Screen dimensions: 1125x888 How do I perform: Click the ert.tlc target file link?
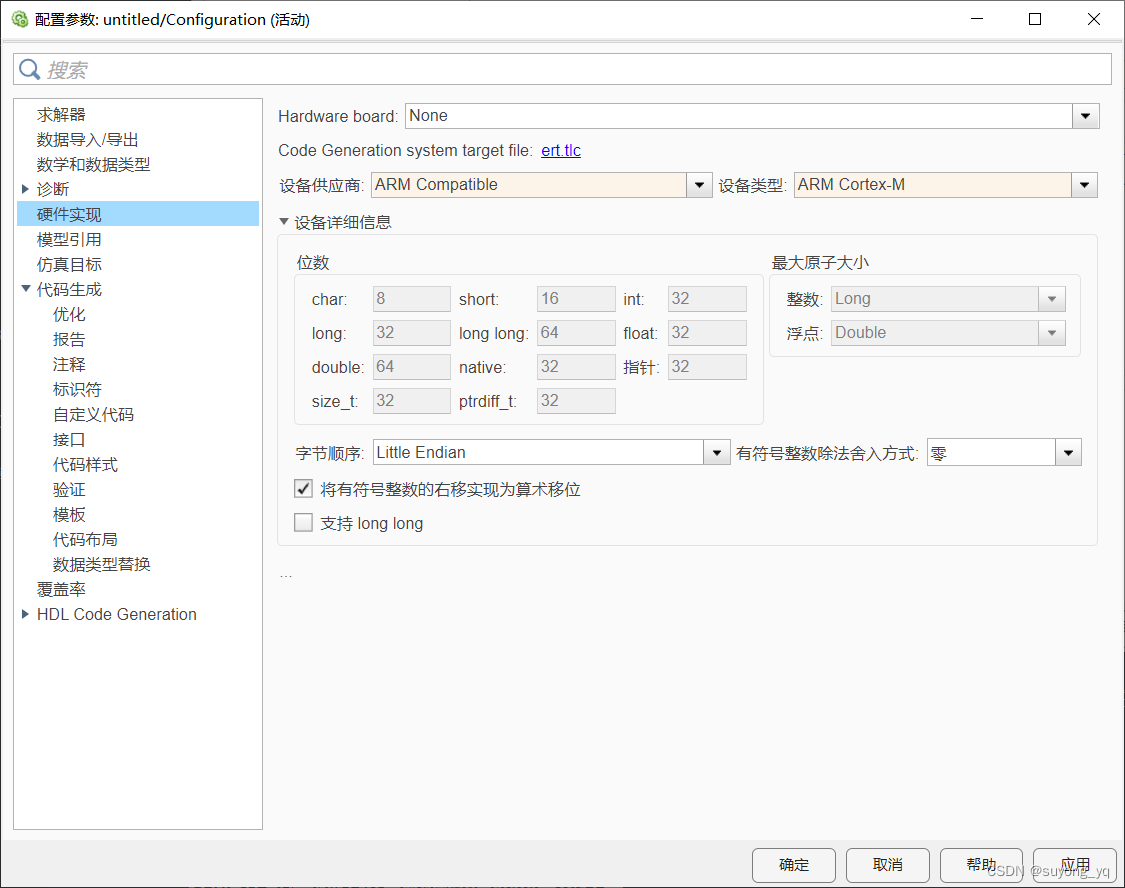click(x=561, y=151)
